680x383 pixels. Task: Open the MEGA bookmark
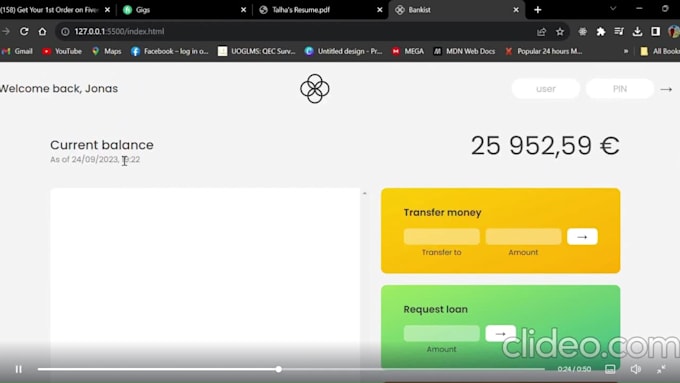(x=408, y=51)
